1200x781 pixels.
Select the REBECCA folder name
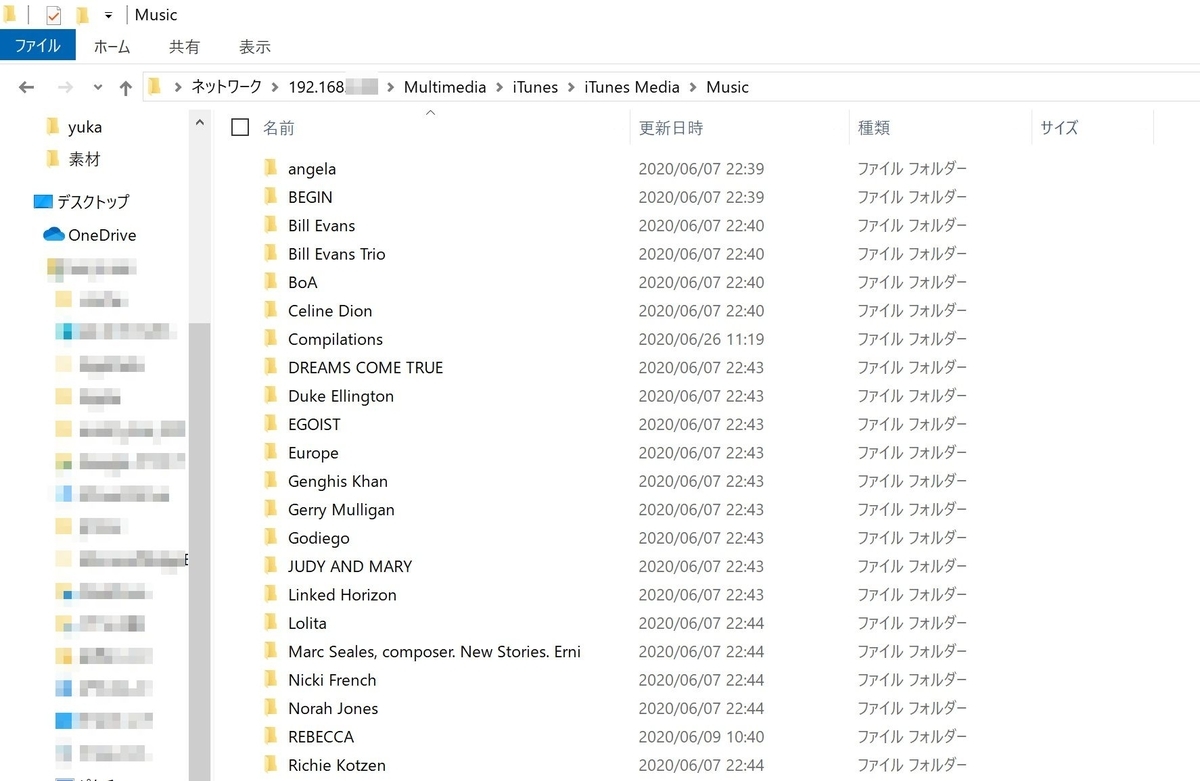[321, 736]
